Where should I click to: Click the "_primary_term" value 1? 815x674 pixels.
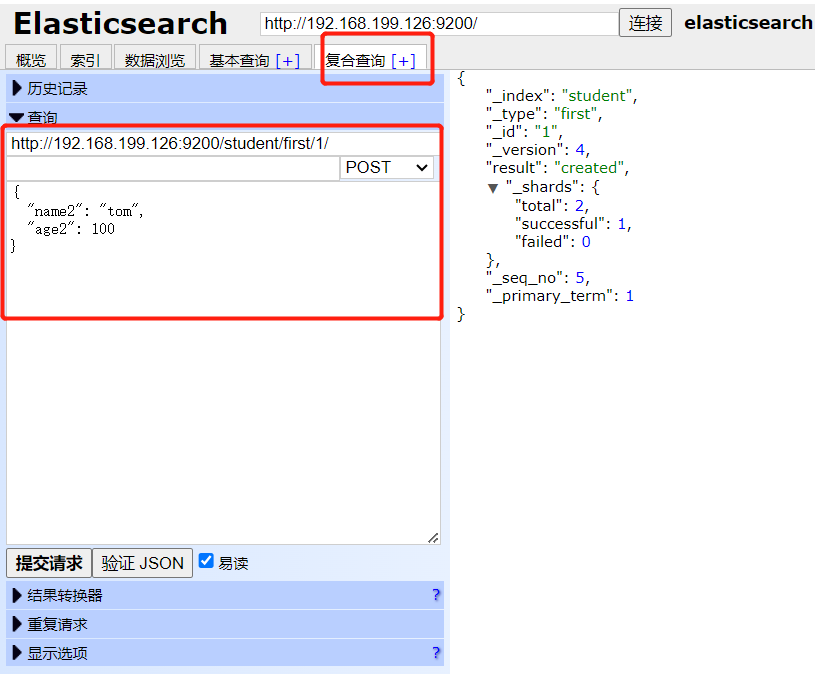(x=629, y=296)
